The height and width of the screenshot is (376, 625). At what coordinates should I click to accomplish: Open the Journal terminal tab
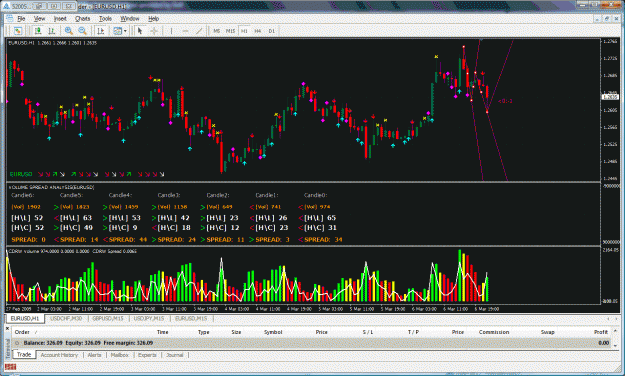[x=175, y=355]
